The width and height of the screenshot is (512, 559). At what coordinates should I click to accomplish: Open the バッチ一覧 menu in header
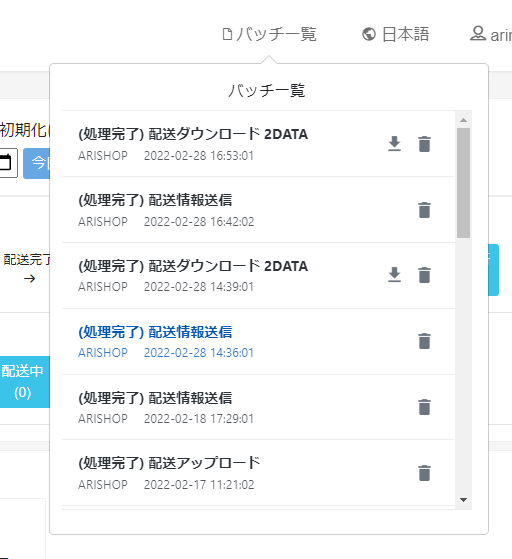pyautogui.click(x=269, y=34)
